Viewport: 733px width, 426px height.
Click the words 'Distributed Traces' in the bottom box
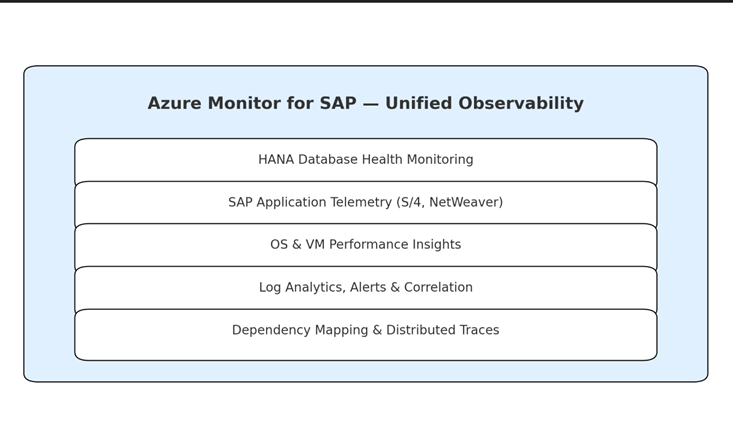coord(443,330)
